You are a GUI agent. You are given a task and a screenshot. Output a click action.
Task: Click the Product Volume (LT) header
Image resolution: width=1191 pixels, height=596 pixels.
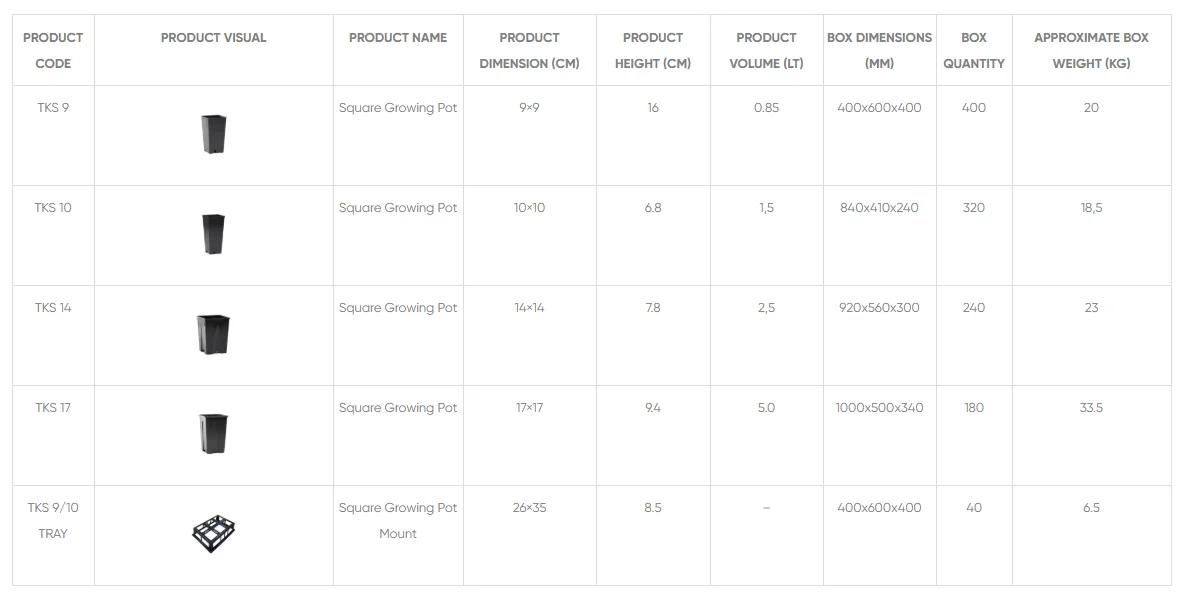pos(766,50)
